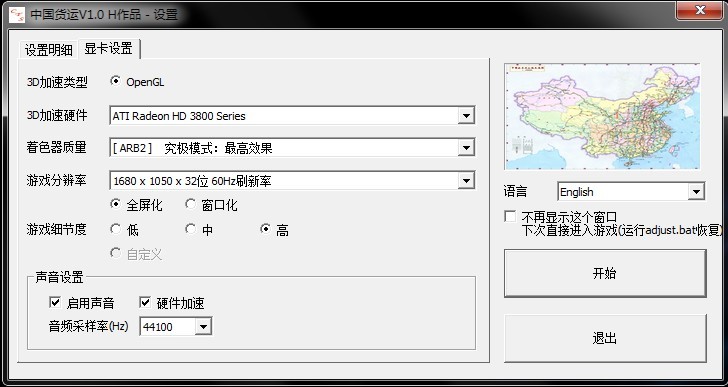The width and height of the screenshot is (728, 387).
Task: Select the 显卡设置 tab
Action: [x=109, y=48]
